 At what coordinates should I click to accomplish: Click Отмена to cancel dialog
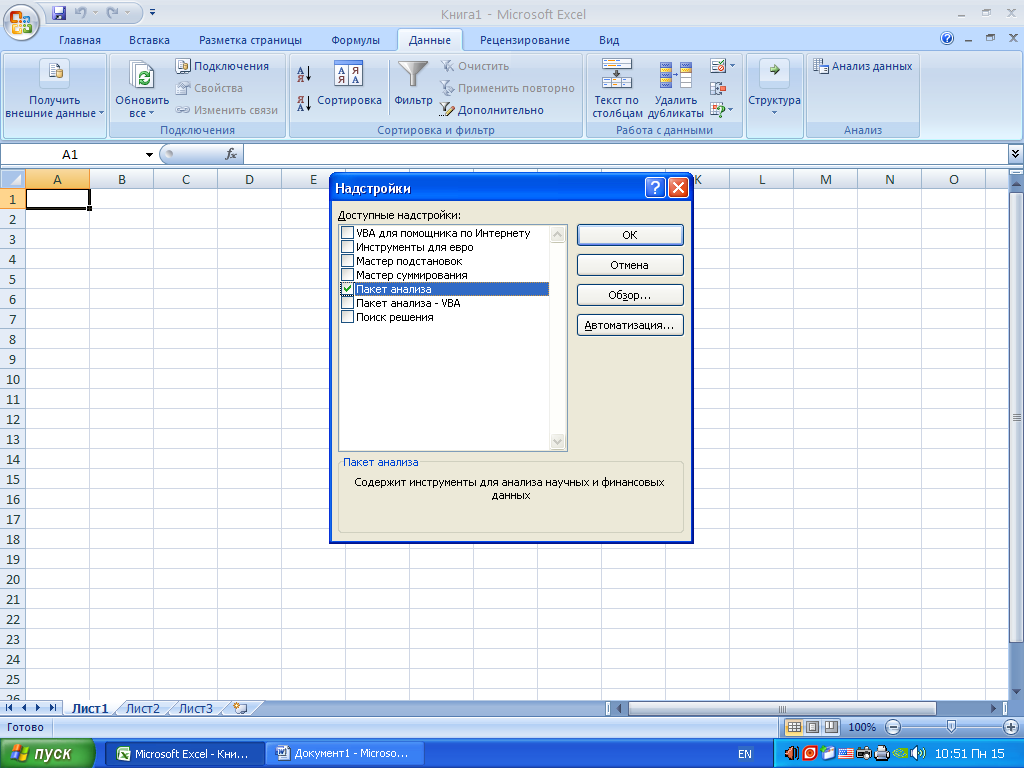[x=630, y=265]
